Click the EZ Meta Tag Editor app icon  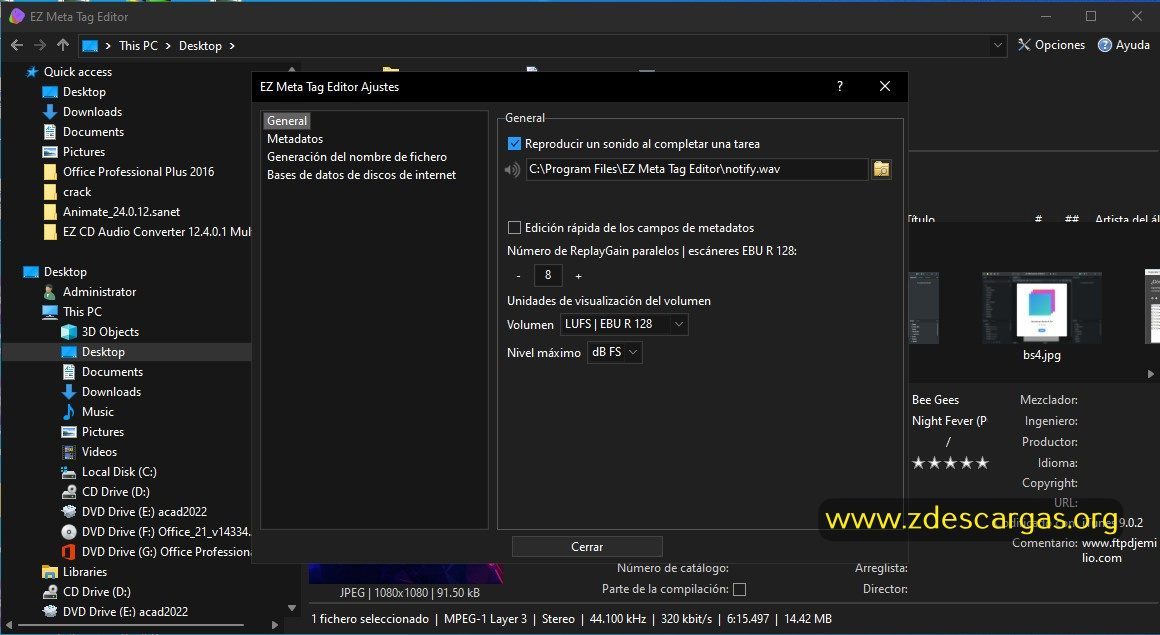[16, 16]
